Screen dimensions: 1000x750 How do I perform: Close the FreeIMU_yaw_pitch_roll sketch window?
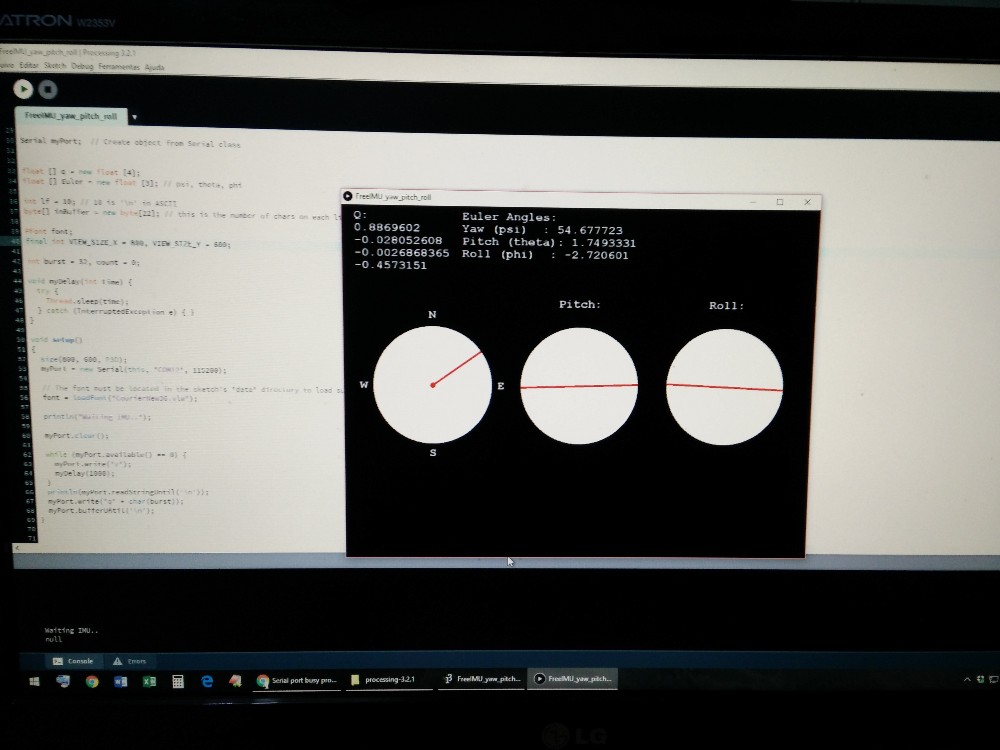point(807,202)
